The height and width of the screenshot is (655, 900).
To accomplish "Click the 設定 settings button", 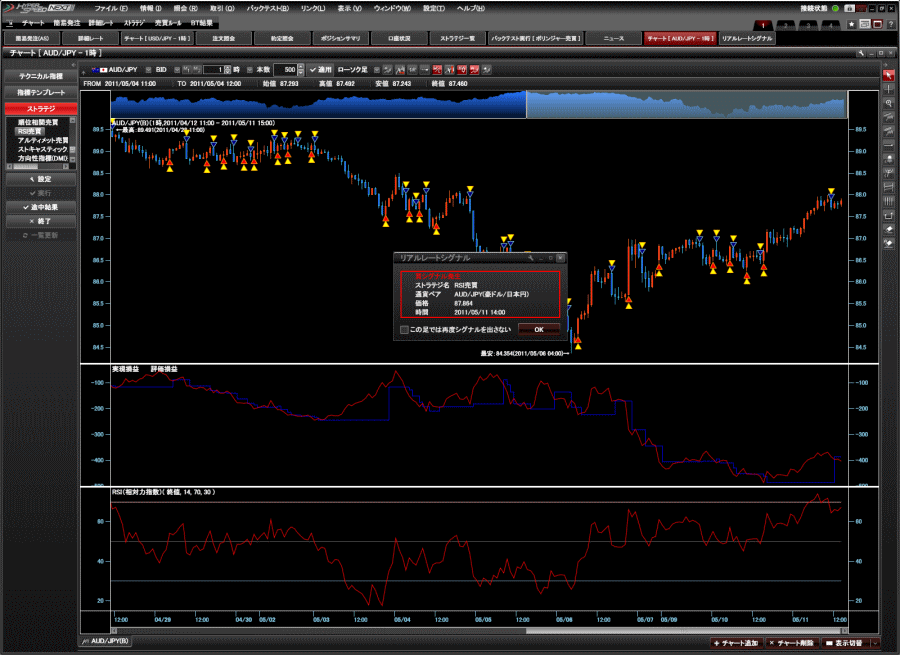I will tap(40, 179).
